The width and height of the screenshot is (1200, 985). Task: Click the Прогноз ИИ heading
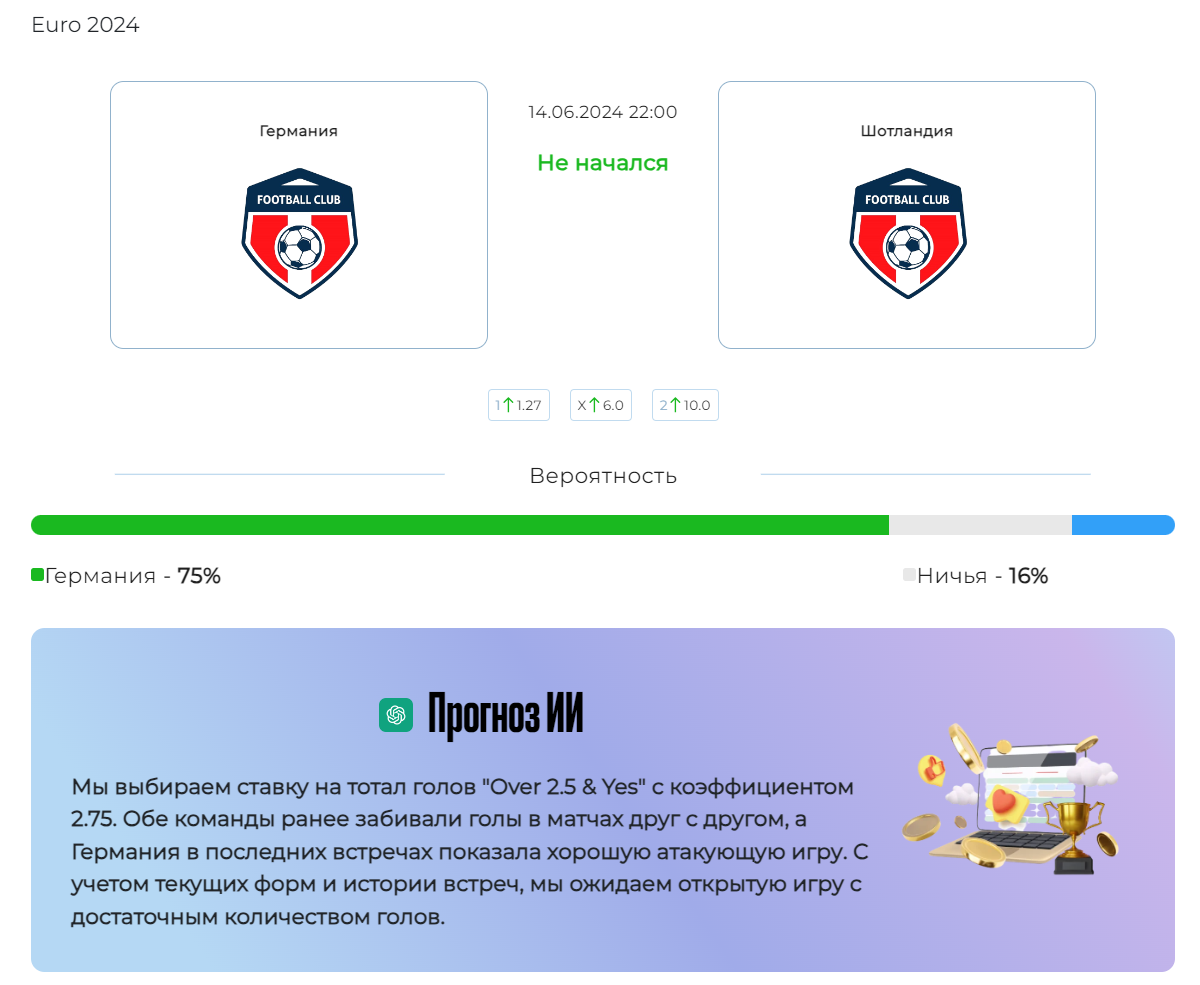[505, 715]
